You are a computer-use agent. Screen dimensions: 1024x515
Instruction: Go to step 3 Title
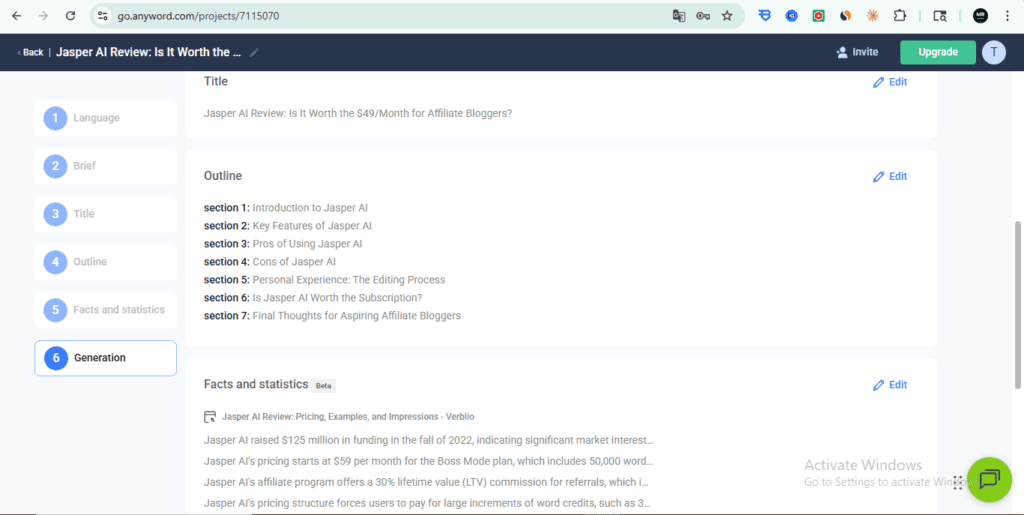tap(106, 214)
